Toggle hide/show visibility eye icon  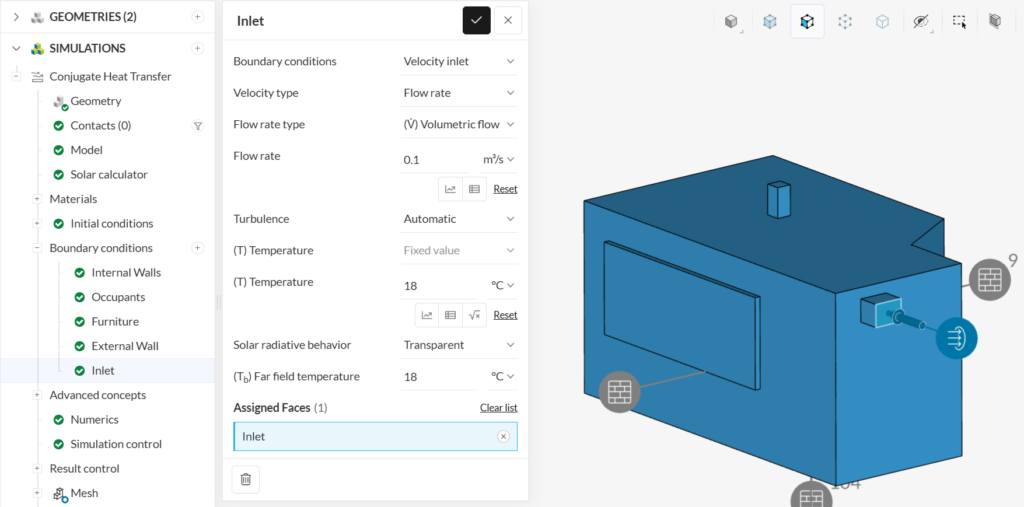921,22
